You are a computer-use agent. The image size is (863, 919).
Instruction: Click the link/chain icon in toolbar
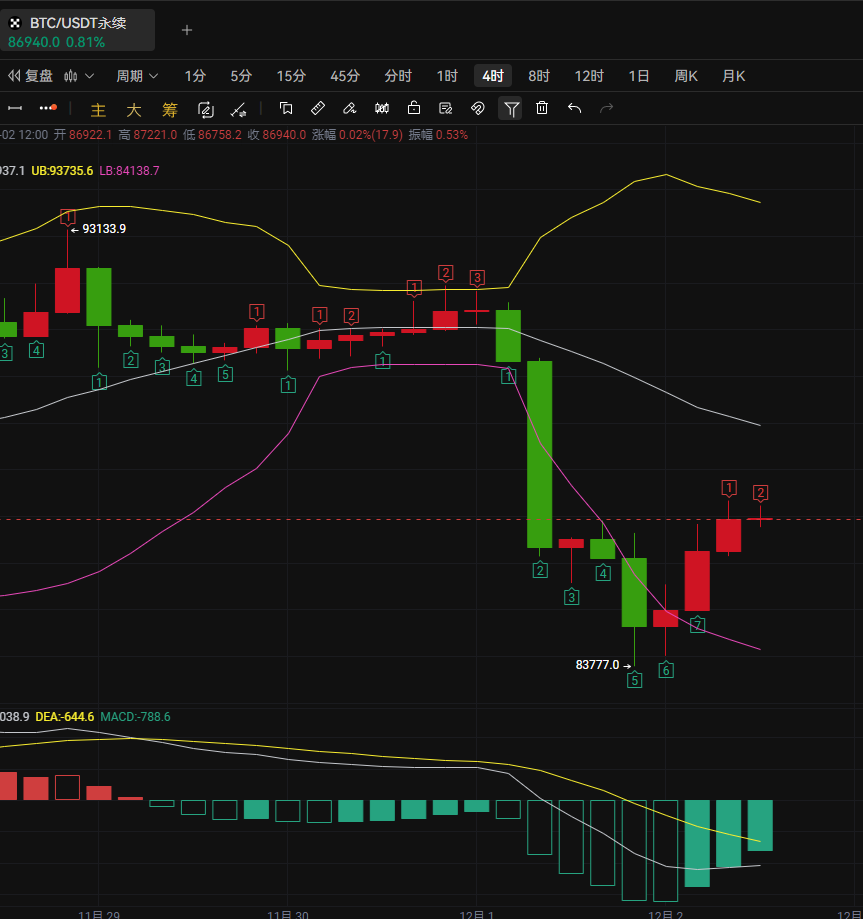(x=478, y=109)
